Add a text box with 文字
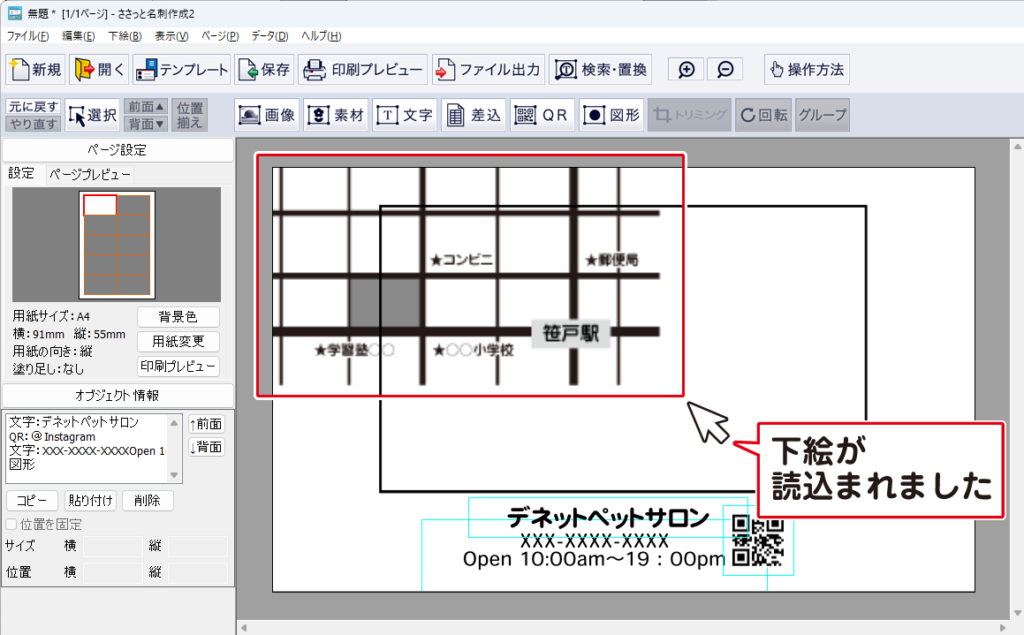This screenshot has height=635, width=1024. click(405, 115)
